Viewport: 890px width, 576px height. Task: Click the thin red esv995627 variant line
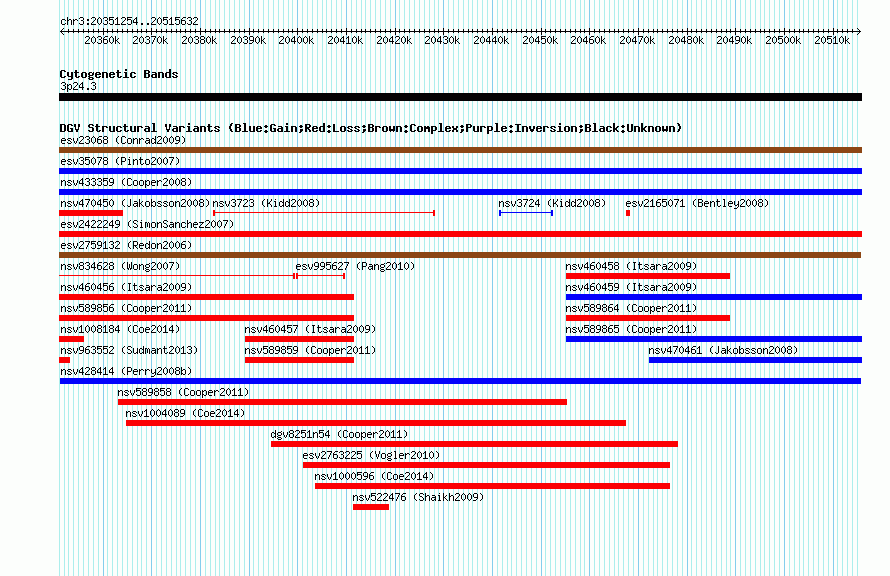coord(321,276)
